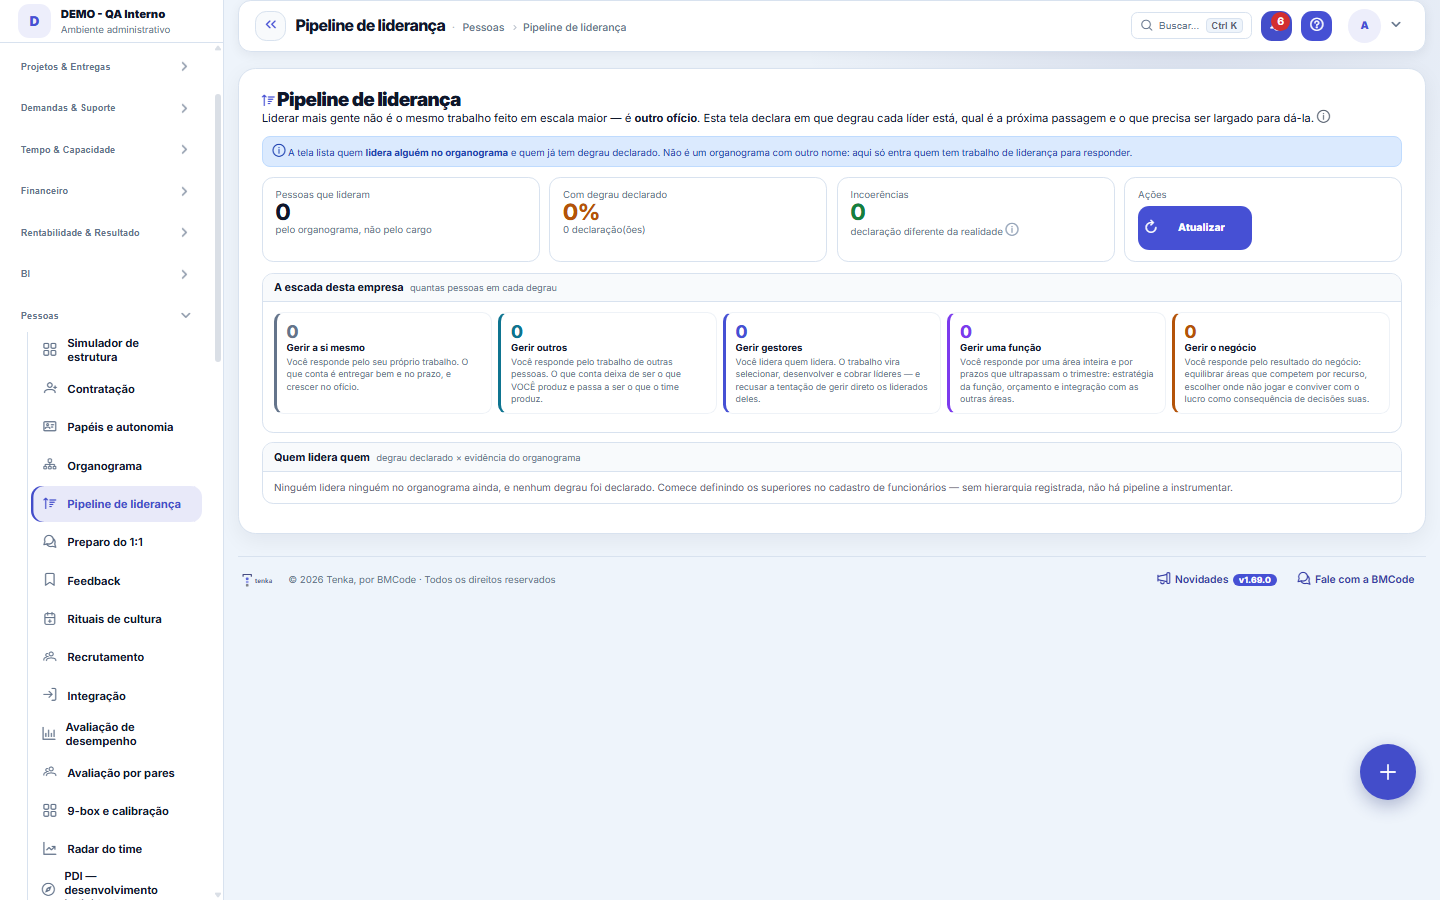
Task: Click the Atualizar button
Action: (1194, 228)
